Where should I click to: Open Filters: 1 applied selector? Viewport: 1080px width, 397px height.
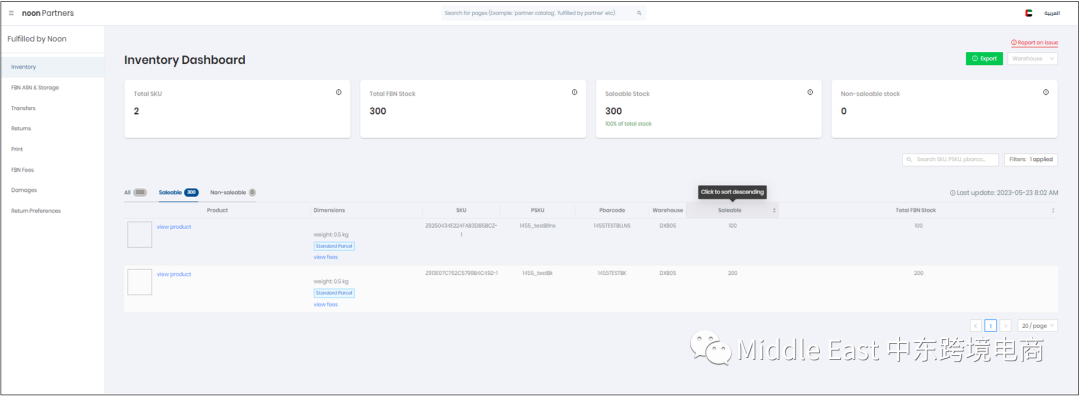1031,159
